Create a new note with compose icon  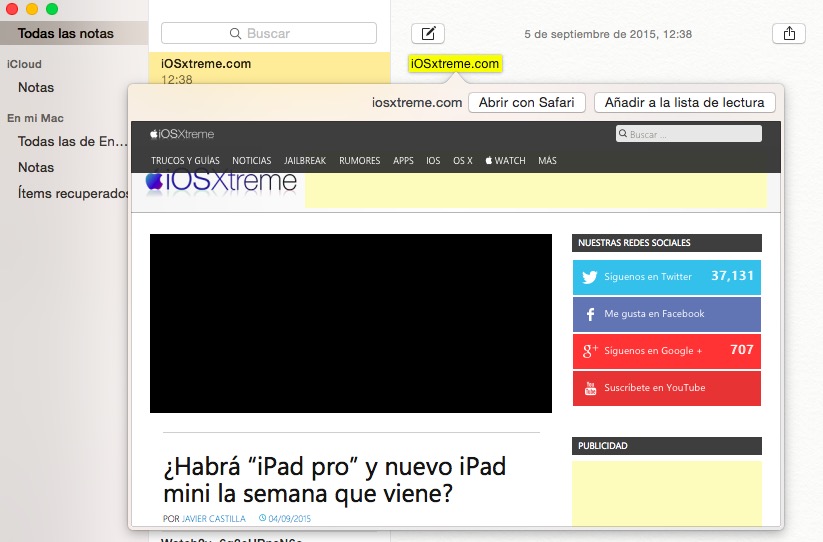click(428, 34)
